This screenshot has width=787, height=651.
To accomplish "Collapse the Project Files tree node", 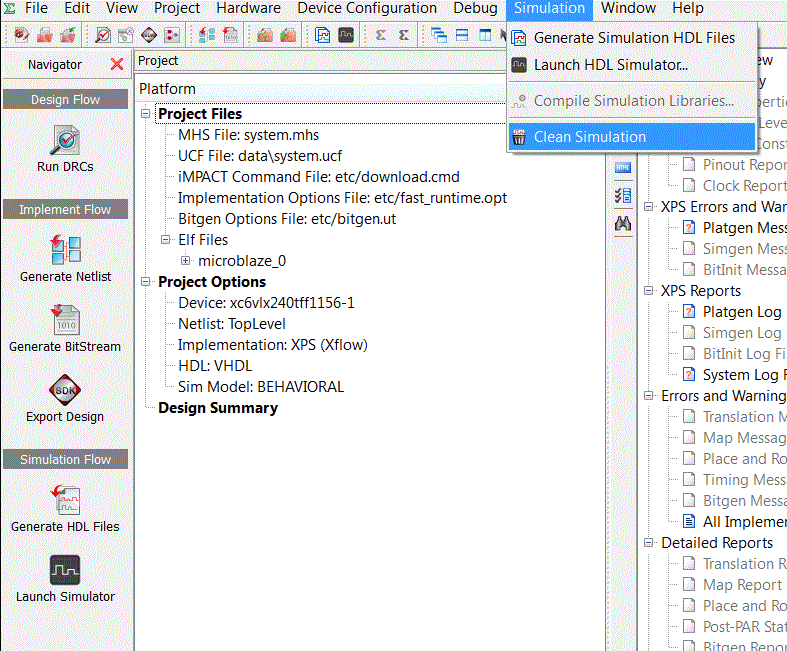I will (x=146, y=114).
